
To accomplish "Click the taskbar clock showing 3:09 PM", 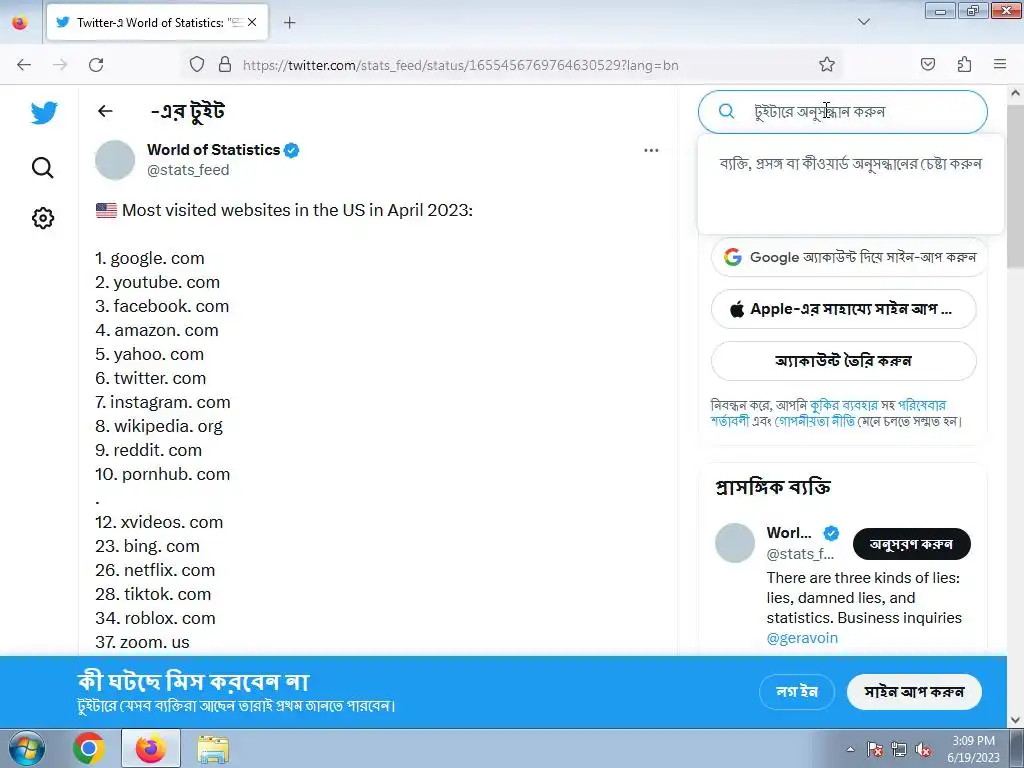I will point(973,748).
